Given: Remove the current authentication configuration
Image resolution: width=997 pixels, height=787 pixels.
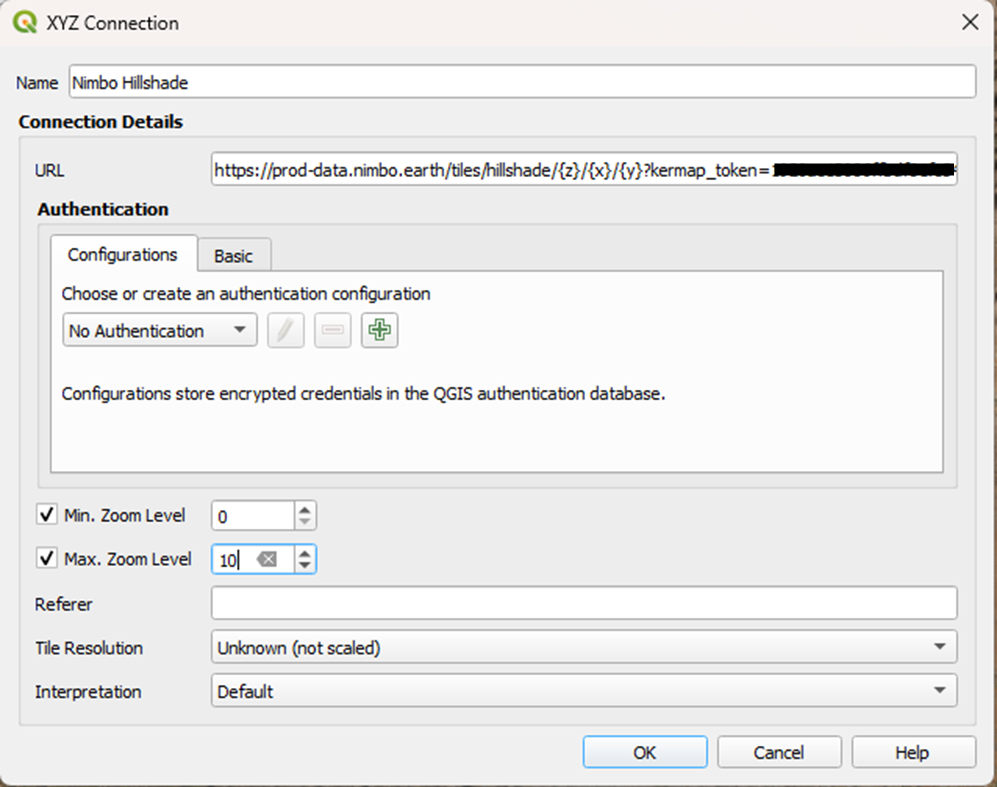Looking at the screenshot, I should [x=332, y=330].
